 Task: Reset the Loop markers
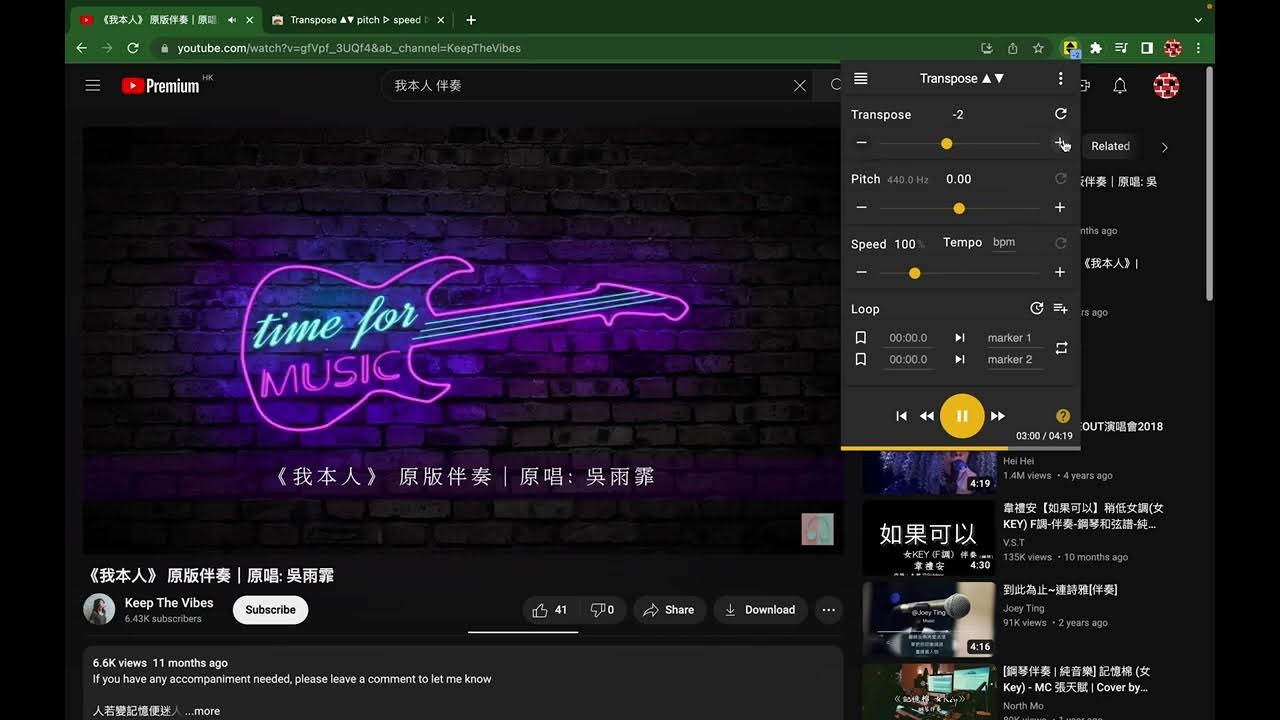click(1037, 309)
